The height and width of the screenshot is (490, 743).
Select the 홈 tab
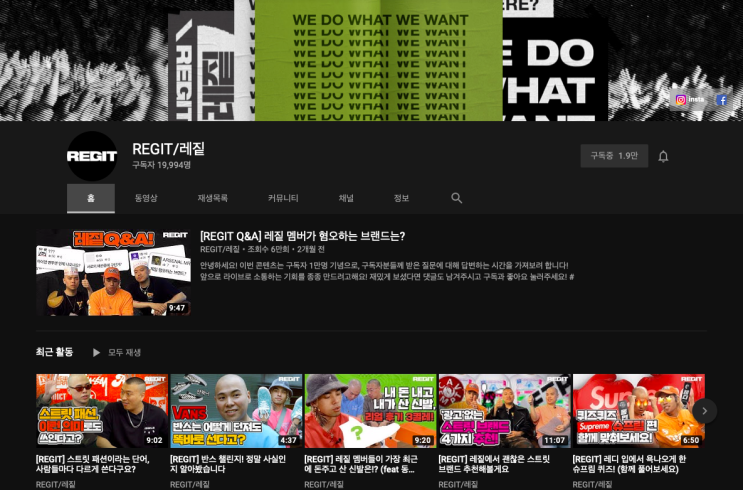91,198
